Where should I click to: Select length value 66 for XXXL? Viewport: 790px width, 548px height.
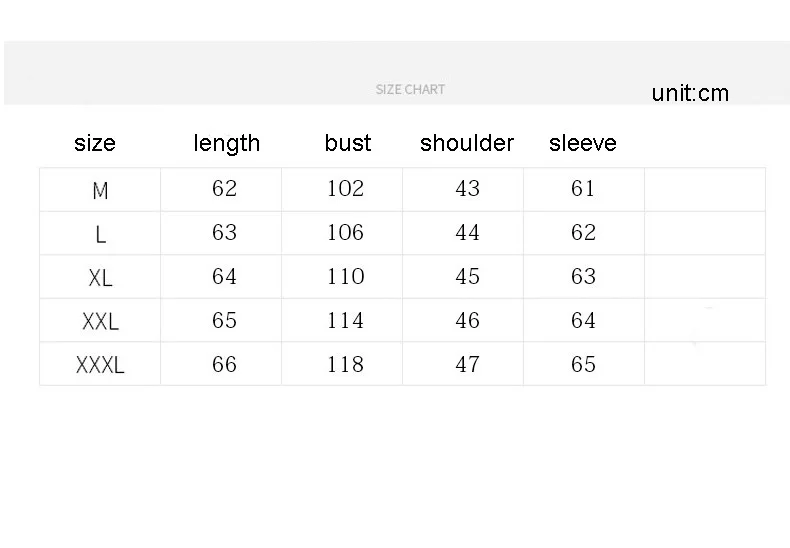coord(224,365)
